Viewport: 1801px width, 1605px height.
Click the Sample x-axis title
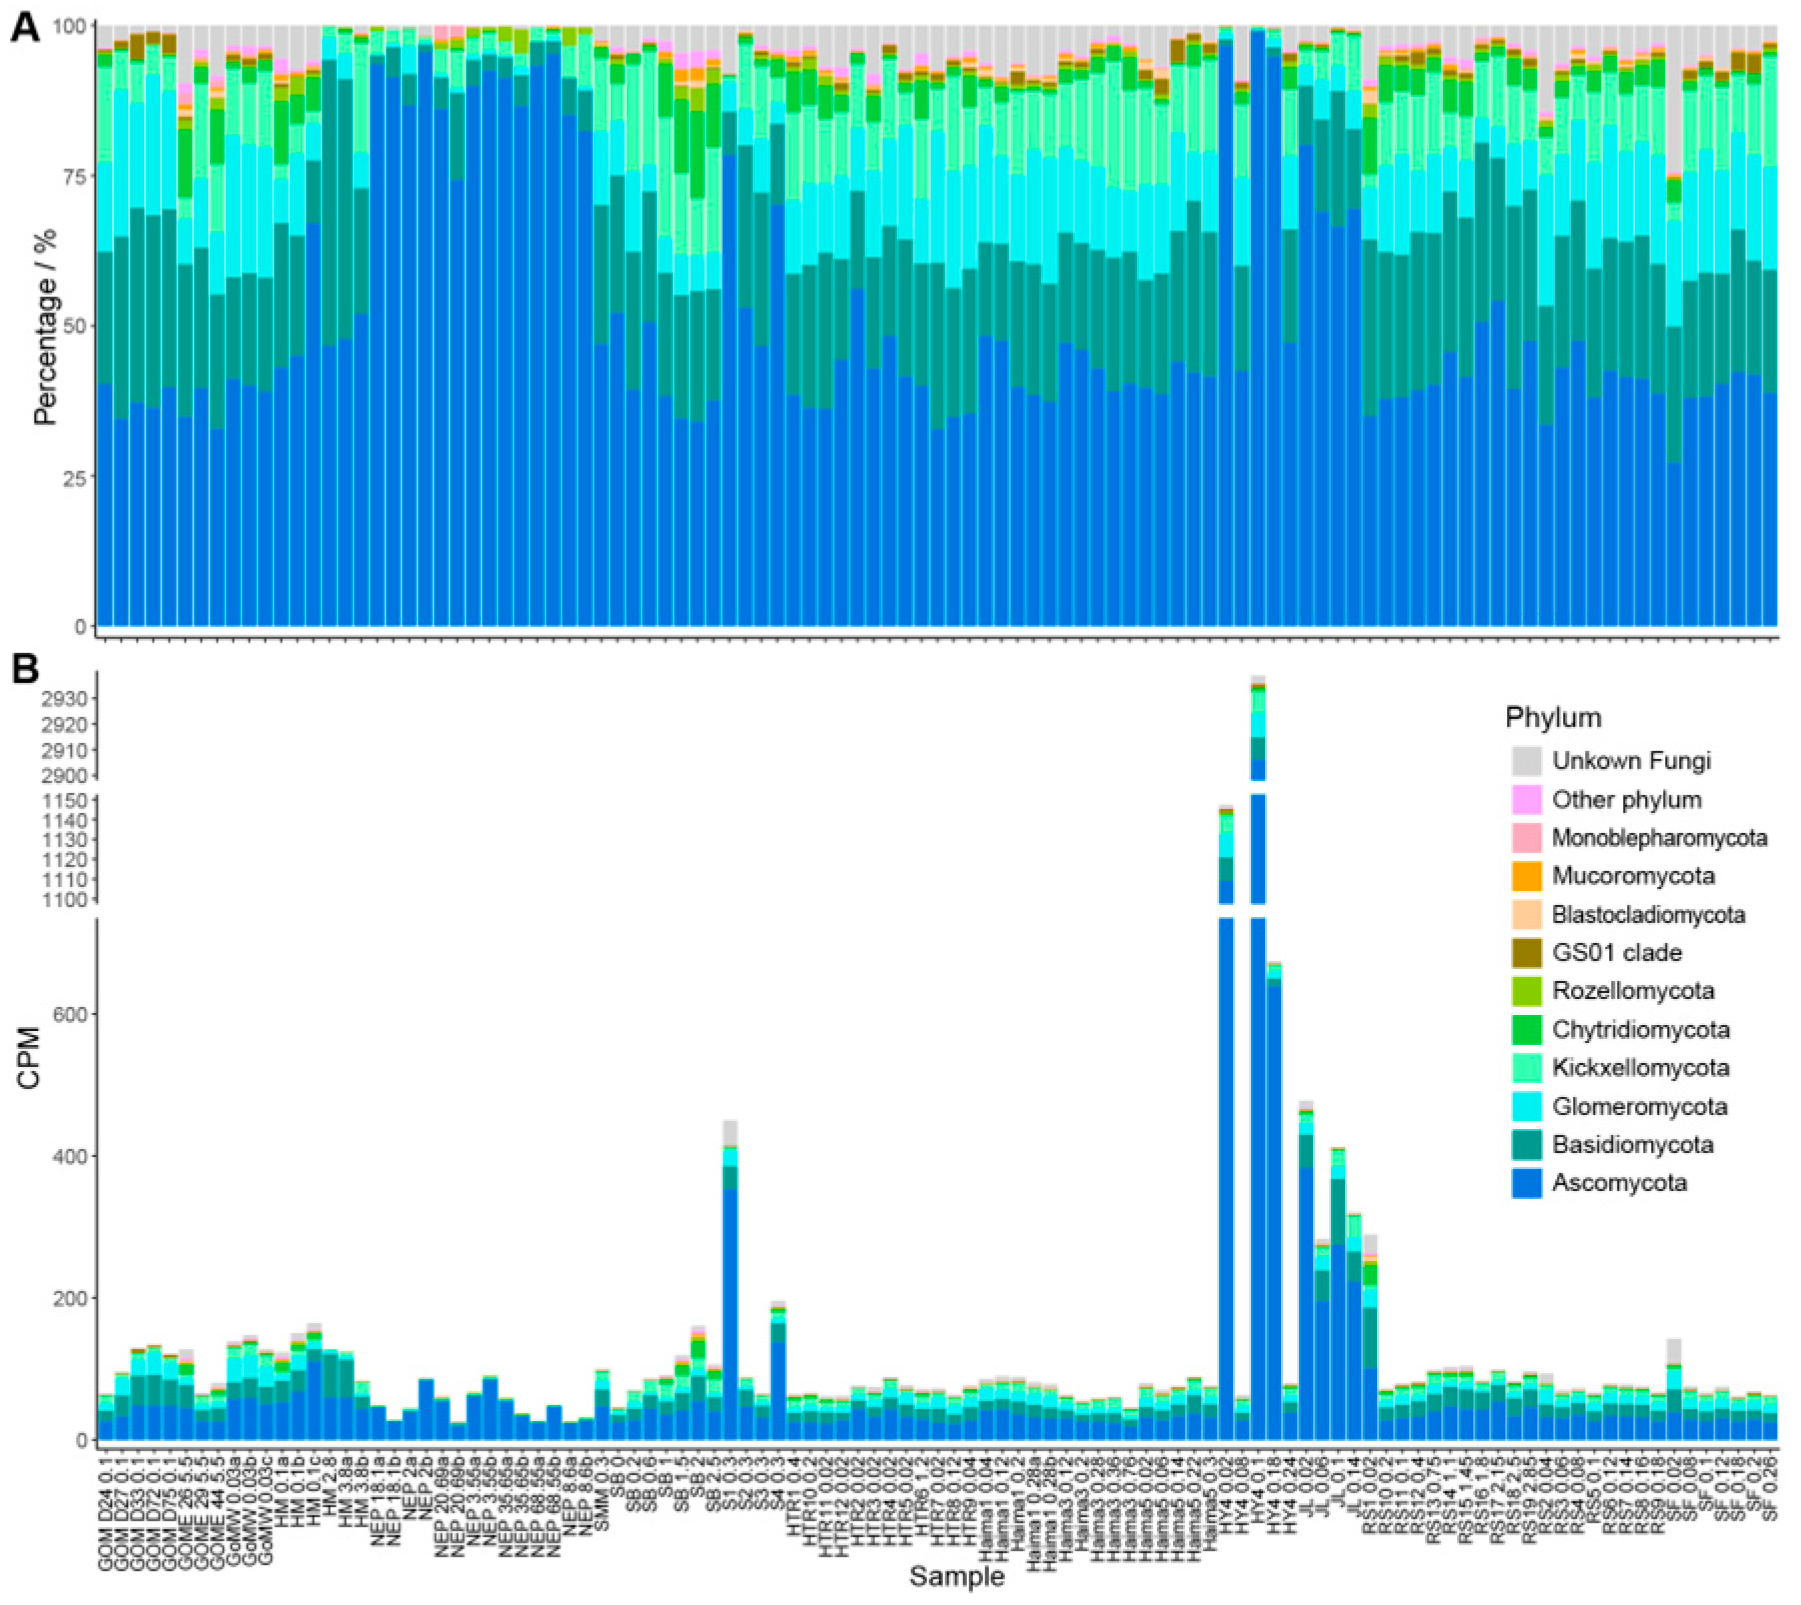coord(956,1577)
